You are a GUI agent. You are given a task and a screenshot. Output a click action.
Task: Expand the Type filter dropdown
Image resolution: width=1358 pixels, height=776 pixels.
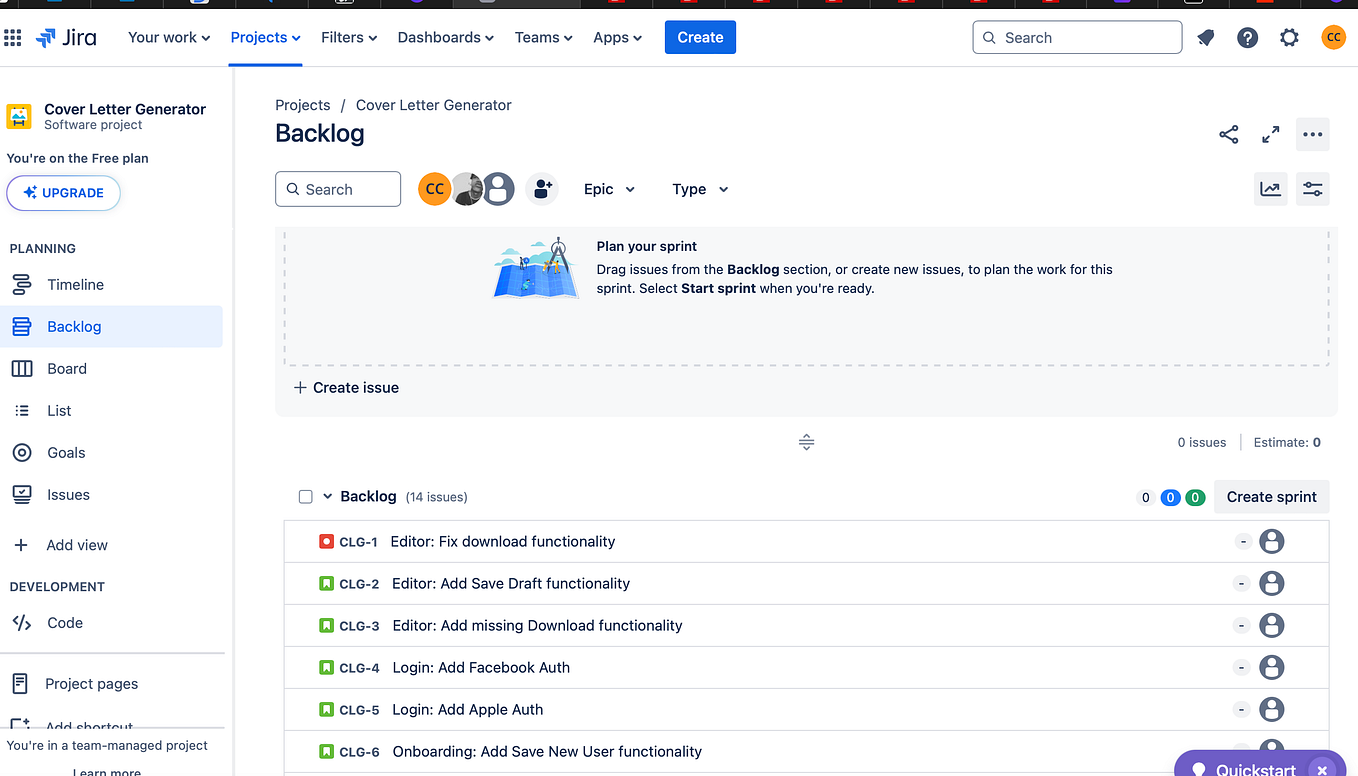[700, 189]
